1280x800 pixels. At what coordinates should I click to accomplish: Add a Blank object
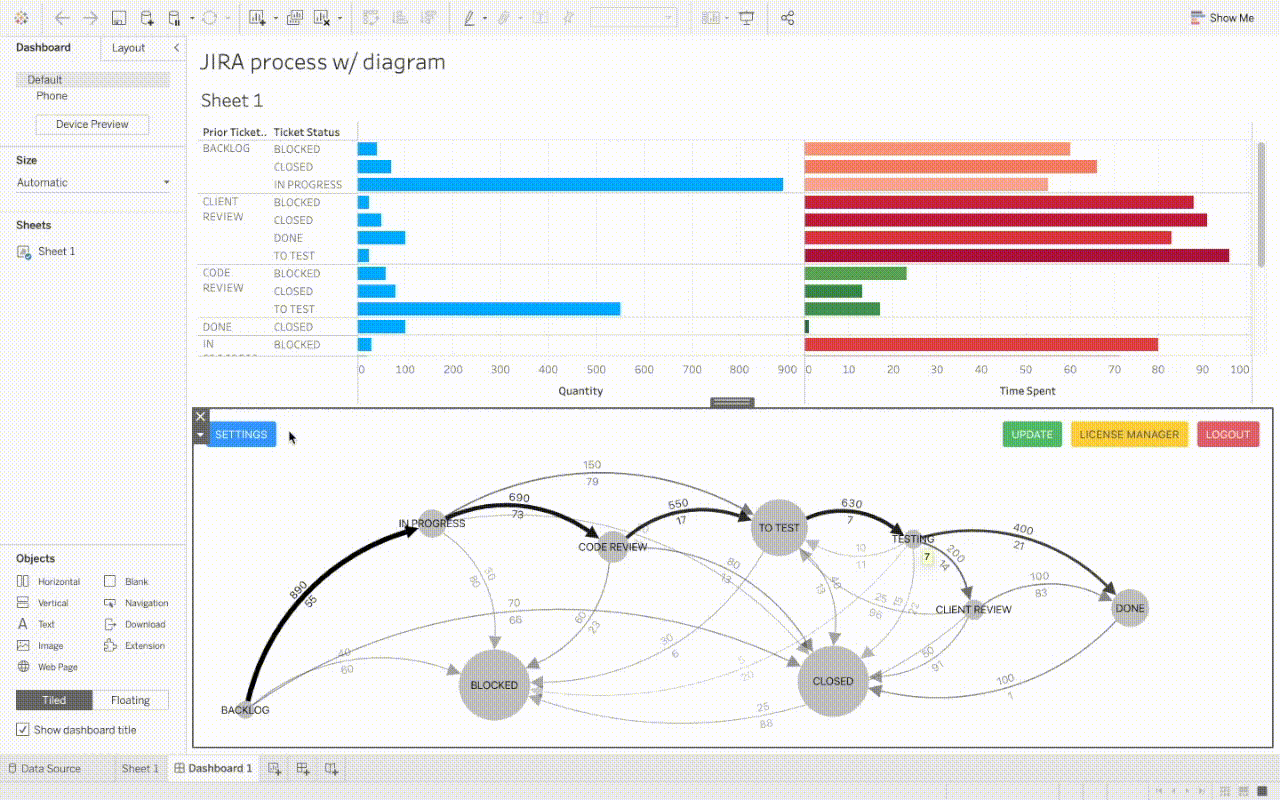click(x=126, y=582)
